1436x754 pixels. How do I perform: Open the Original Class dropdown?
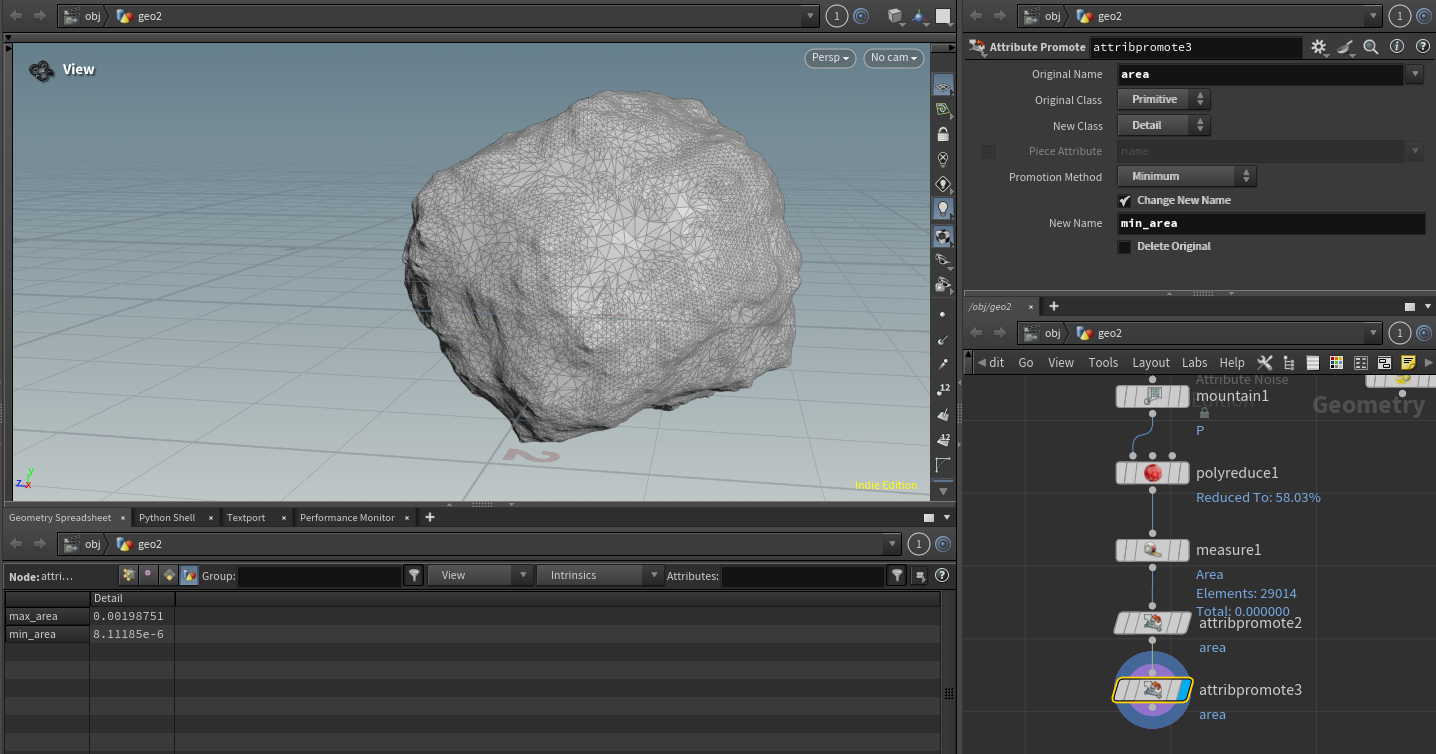[1164, 100]
